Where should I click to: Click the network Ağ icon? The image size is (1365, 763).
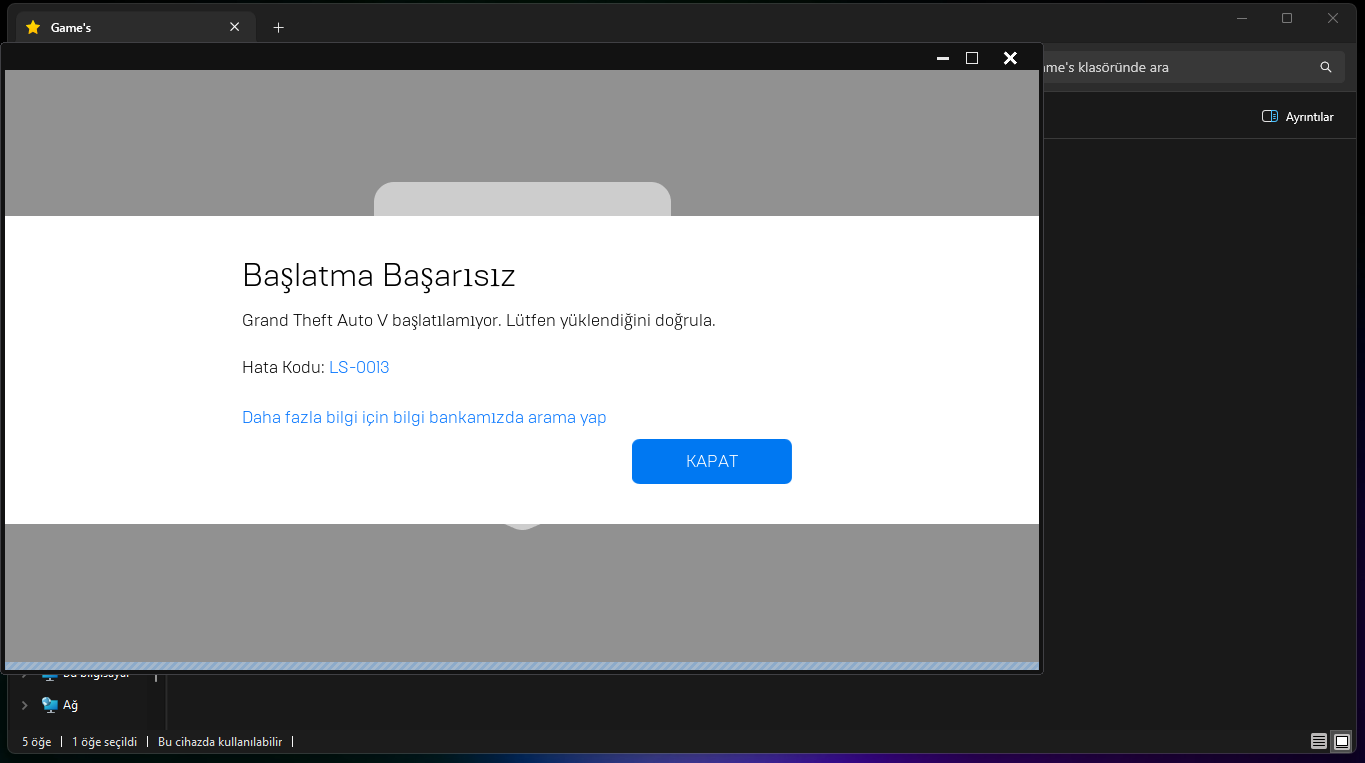pyautogui.click(x=50, y=705)
